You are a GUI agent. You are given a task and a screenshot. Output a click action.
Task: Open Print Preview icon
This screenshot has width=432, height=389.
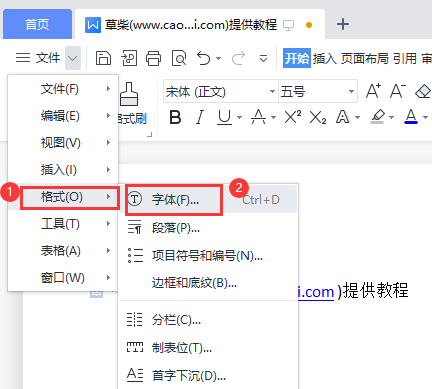pos(179,59)
